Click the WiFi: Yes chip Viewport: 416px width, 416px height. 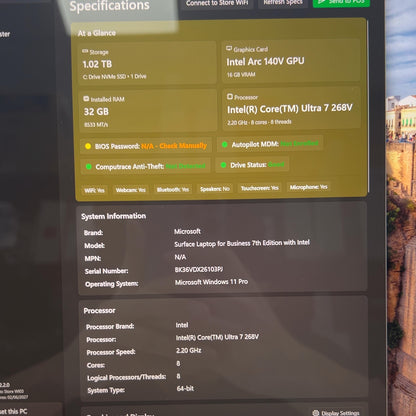(95, 190)
